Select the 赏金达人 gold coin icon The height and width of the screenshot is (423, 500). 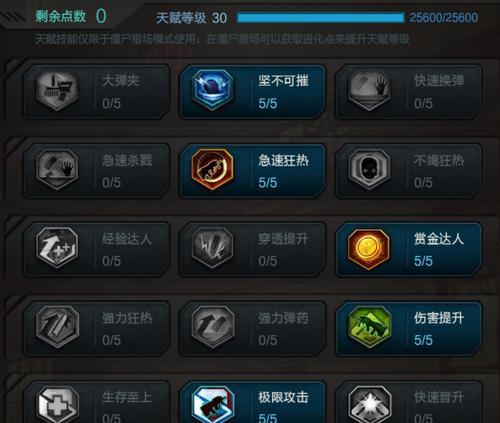point(369,249)
